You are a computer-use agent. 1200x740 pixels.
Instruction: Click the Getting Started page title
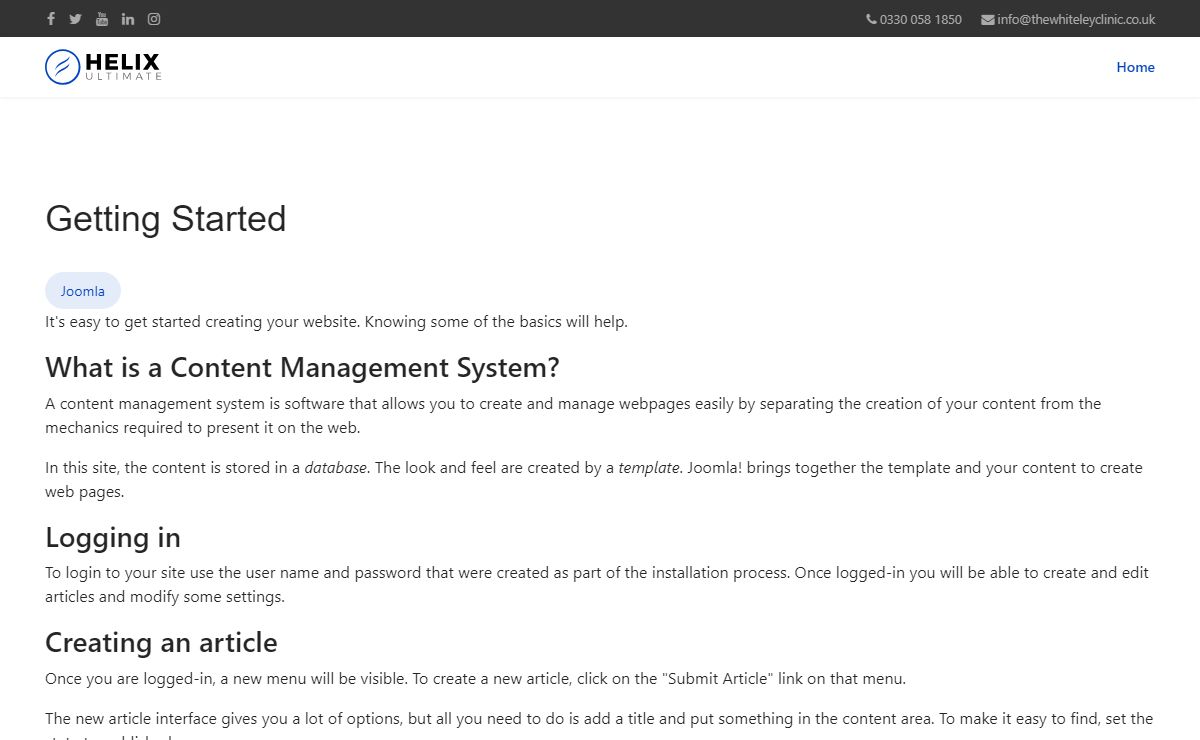[x=166, y=219]
